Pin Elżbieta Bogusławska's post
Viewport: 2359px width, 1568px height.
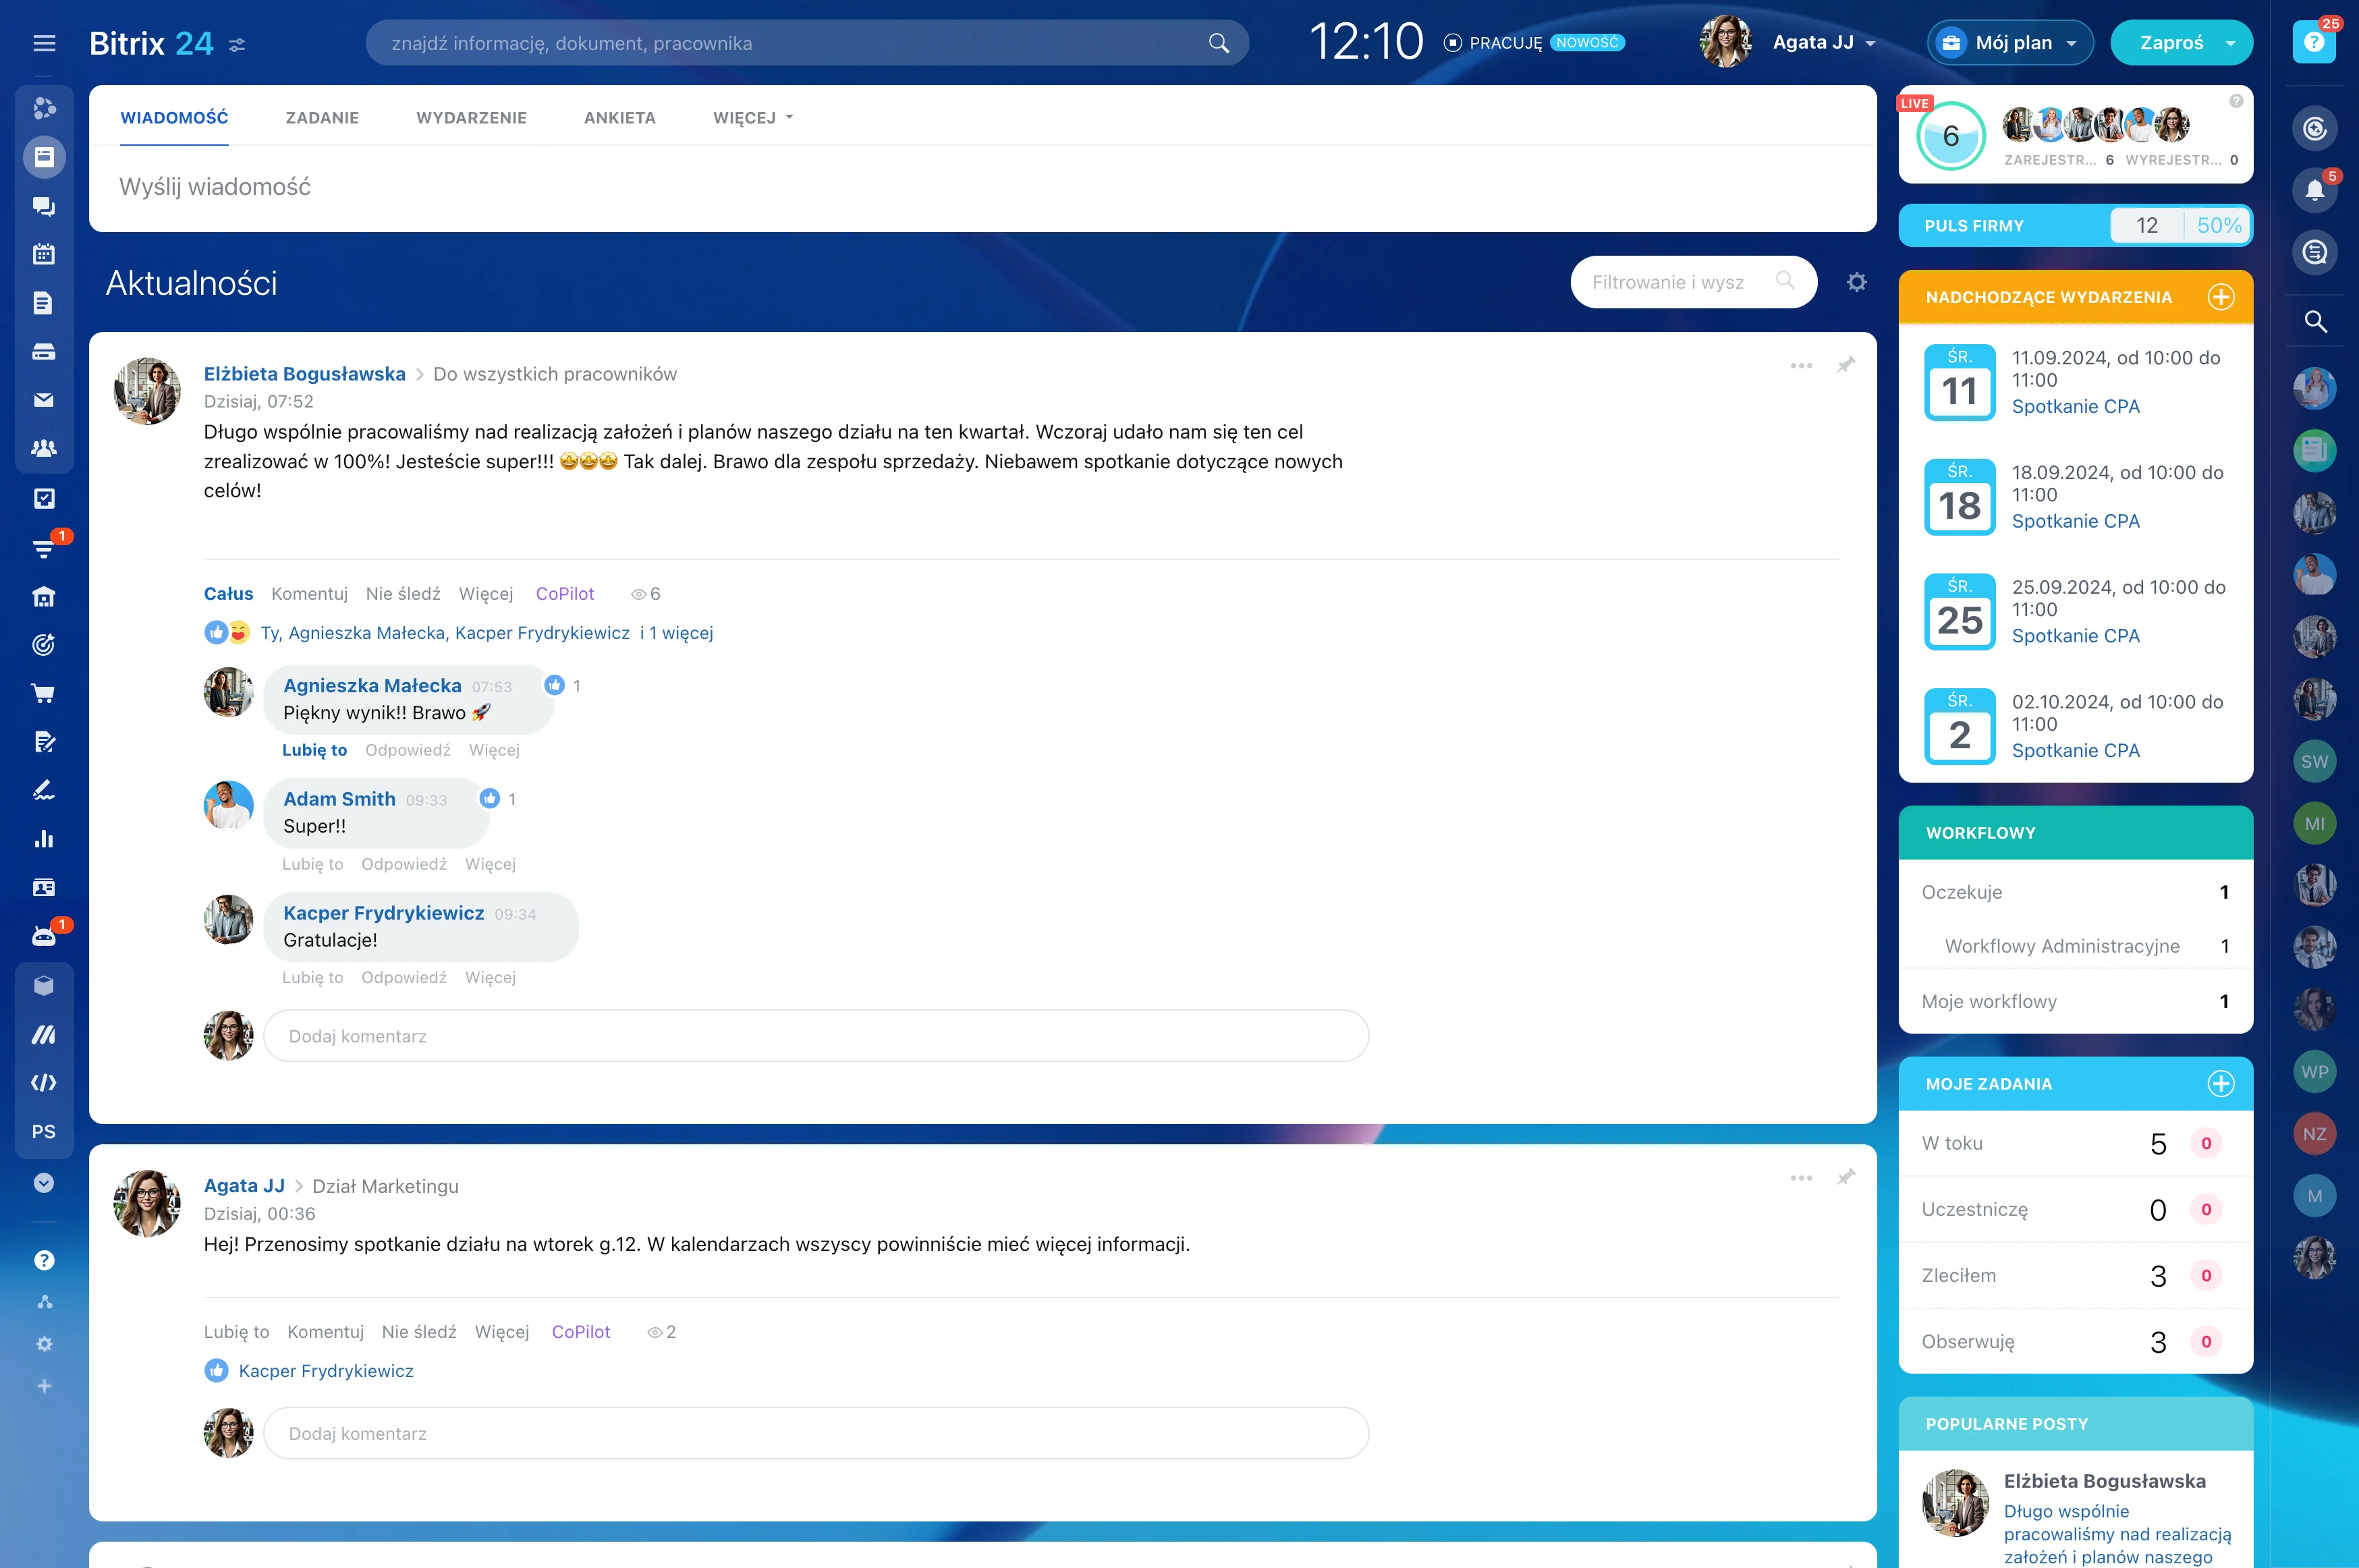tap(1846, 365)
